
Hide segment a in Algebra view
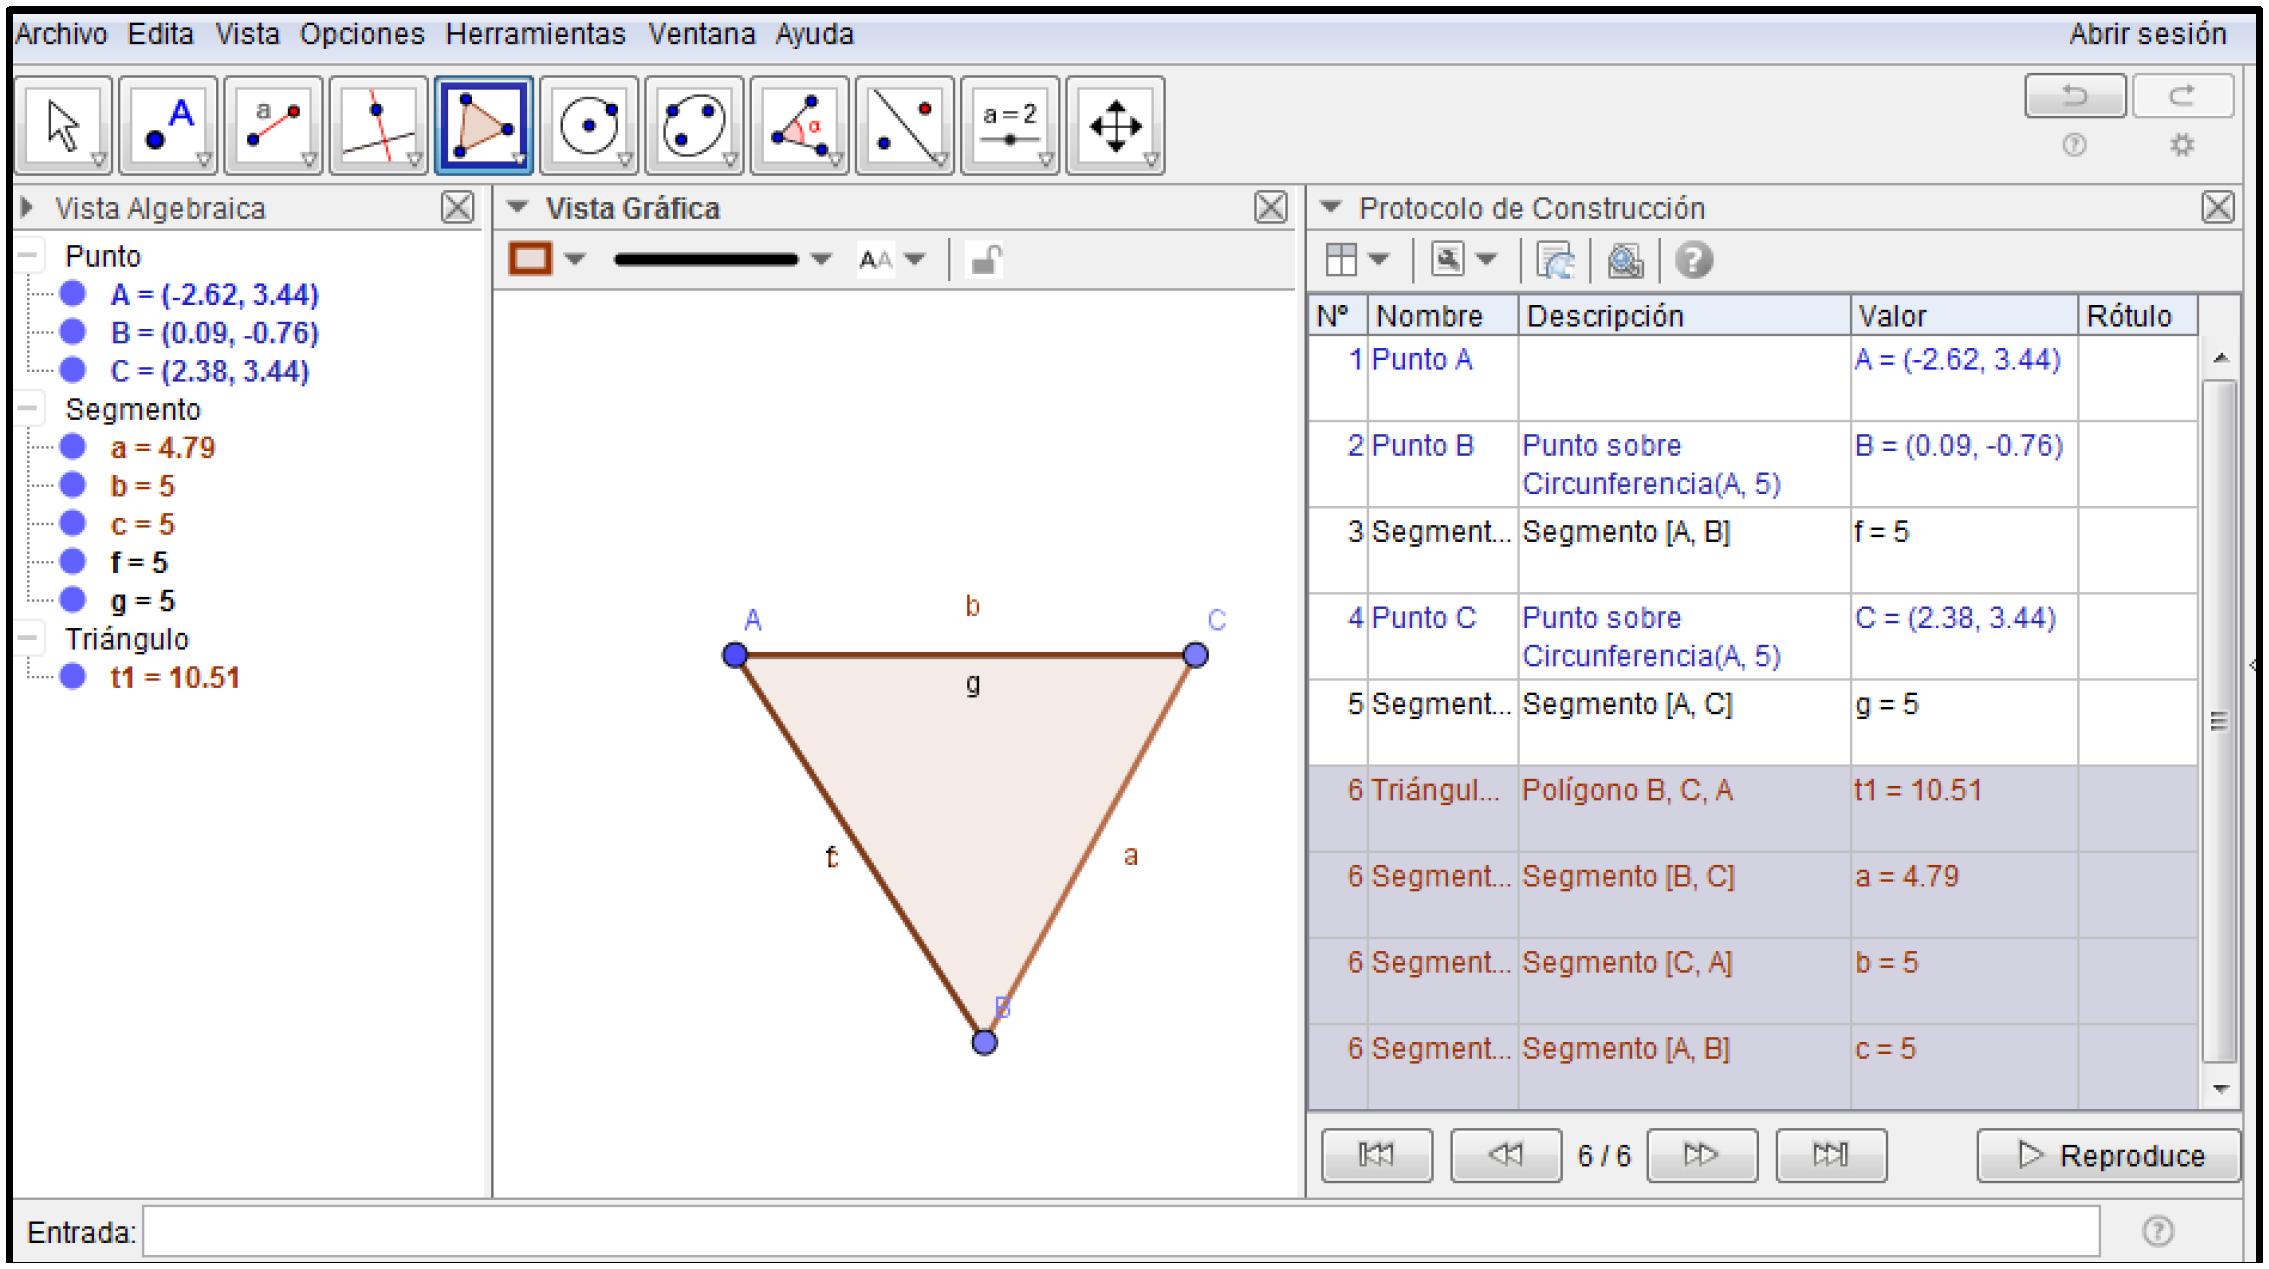[72, 447]
